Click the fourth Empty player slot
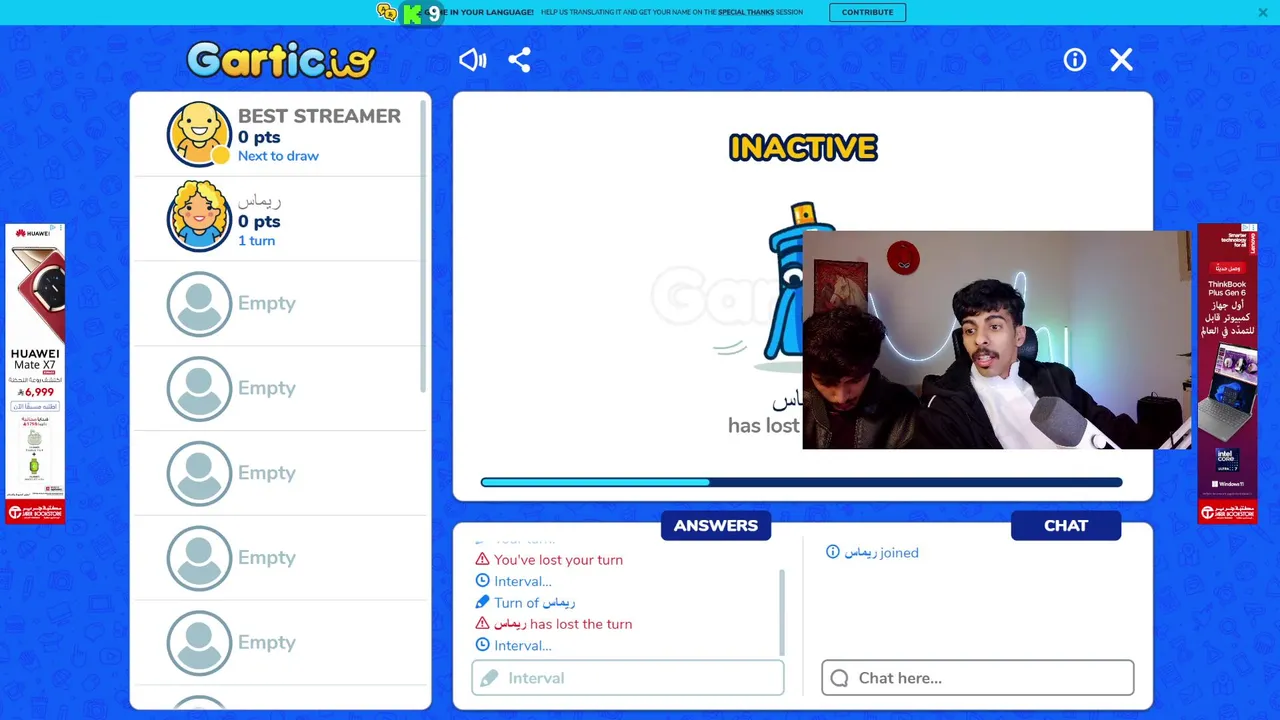Viewport: 1280px width, 720px height. (x=281, y=558)
